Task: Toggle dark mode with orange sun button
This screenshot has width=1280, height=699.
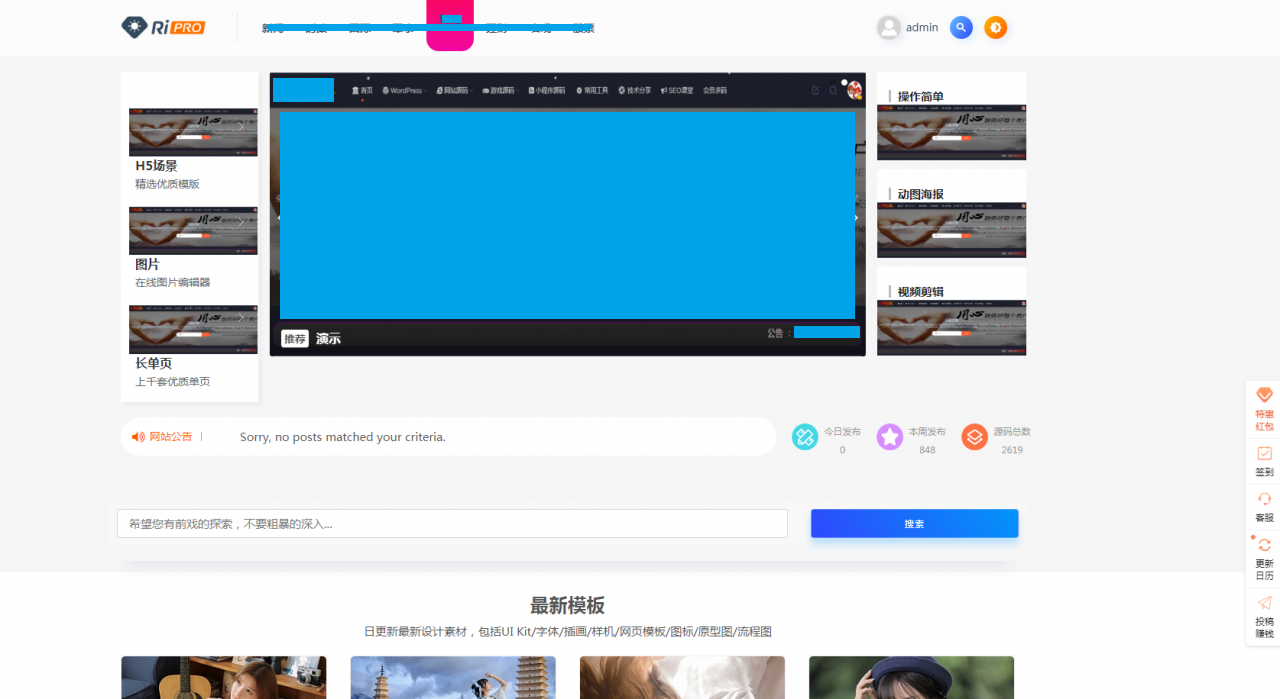Action: click(x=995, y=28)
